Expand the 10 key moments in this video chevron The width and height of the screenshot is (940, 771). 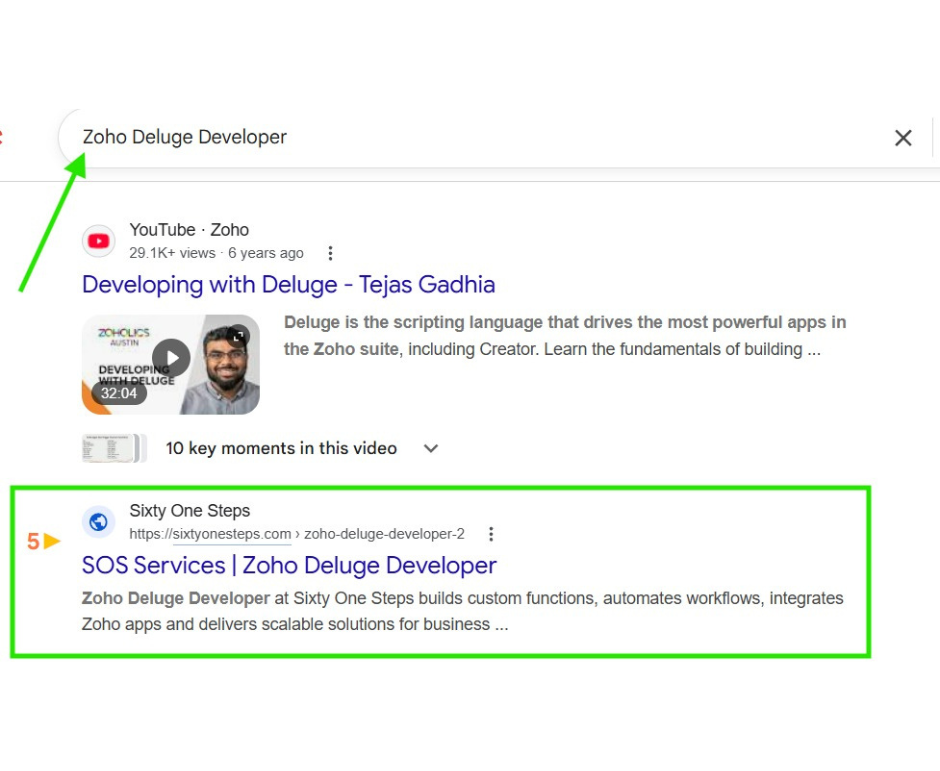(x=431, y=448)
